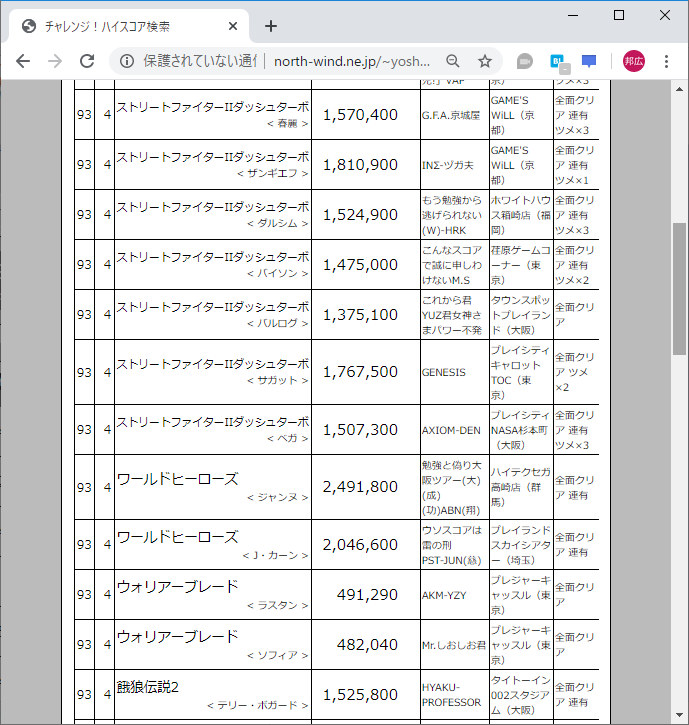The height and width of the screenshot is (725, 689).
Task: Click character label < ソフィア >
Action: pos(277,655)
